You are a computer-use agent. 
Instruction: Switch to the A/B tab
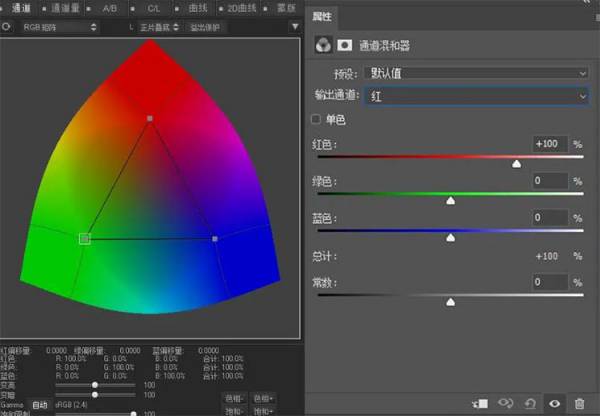click(x=109, y=8)
